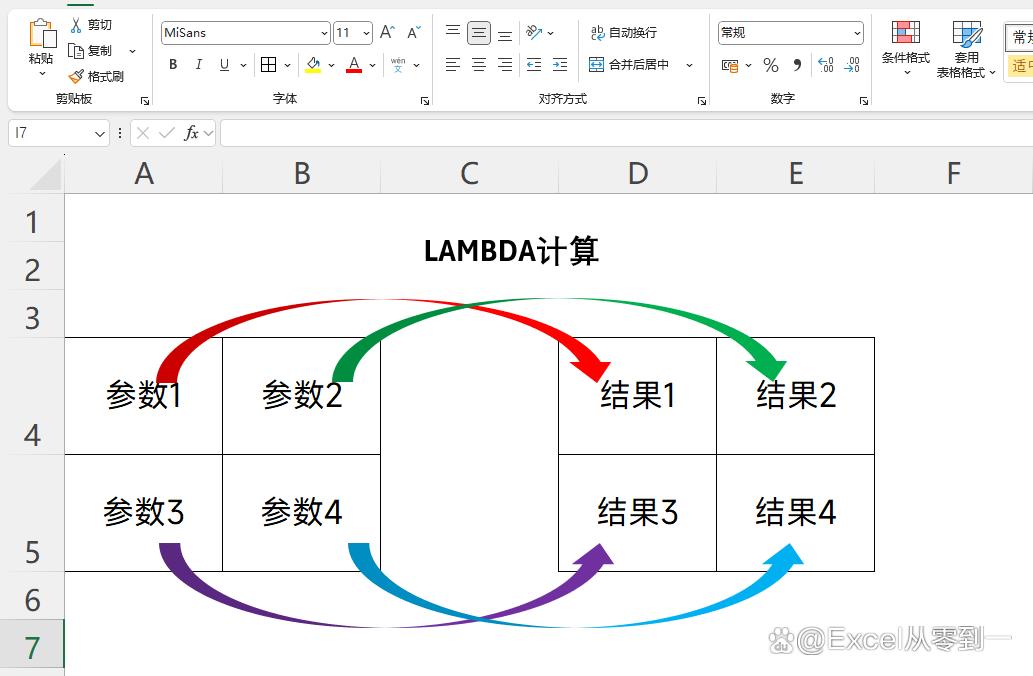Select row 4 header
The width and height of the screenshot is (1033, 676).
pos(32,396)
